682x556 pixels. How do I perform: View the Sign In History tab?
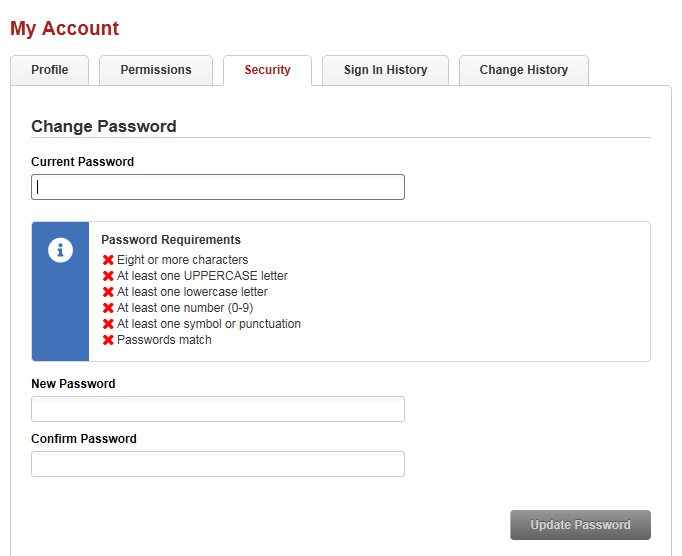coord(385,70)
